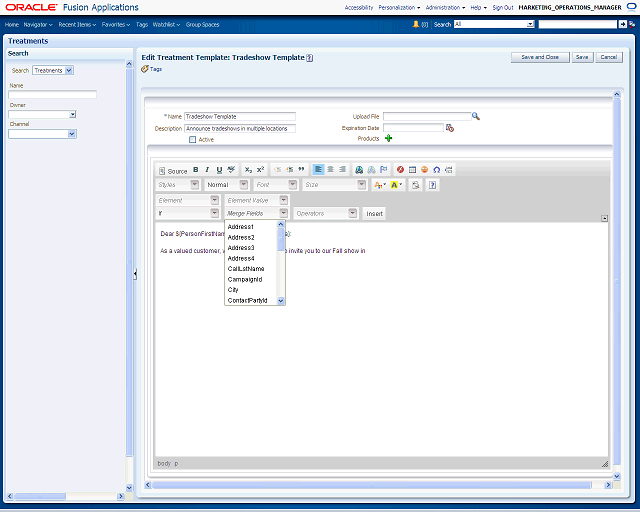The image size is (640, 512).
Task: Align text right
Action: (342, 169)
